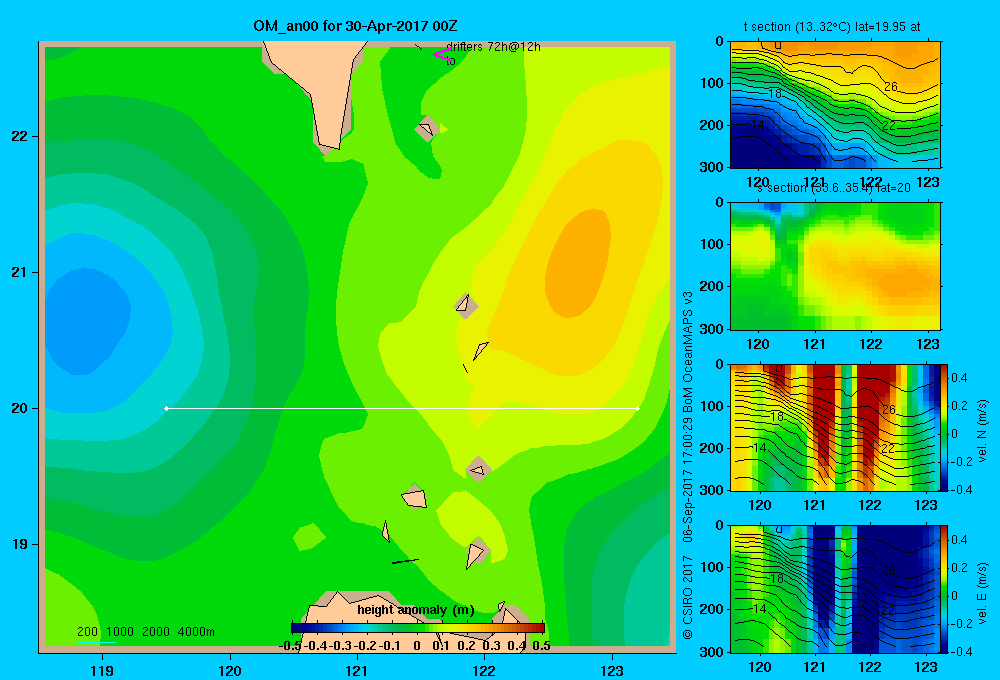Click the 'vel. E (m/s)' axis label
Screen dimensions: 1000x680
pos(982,593)
